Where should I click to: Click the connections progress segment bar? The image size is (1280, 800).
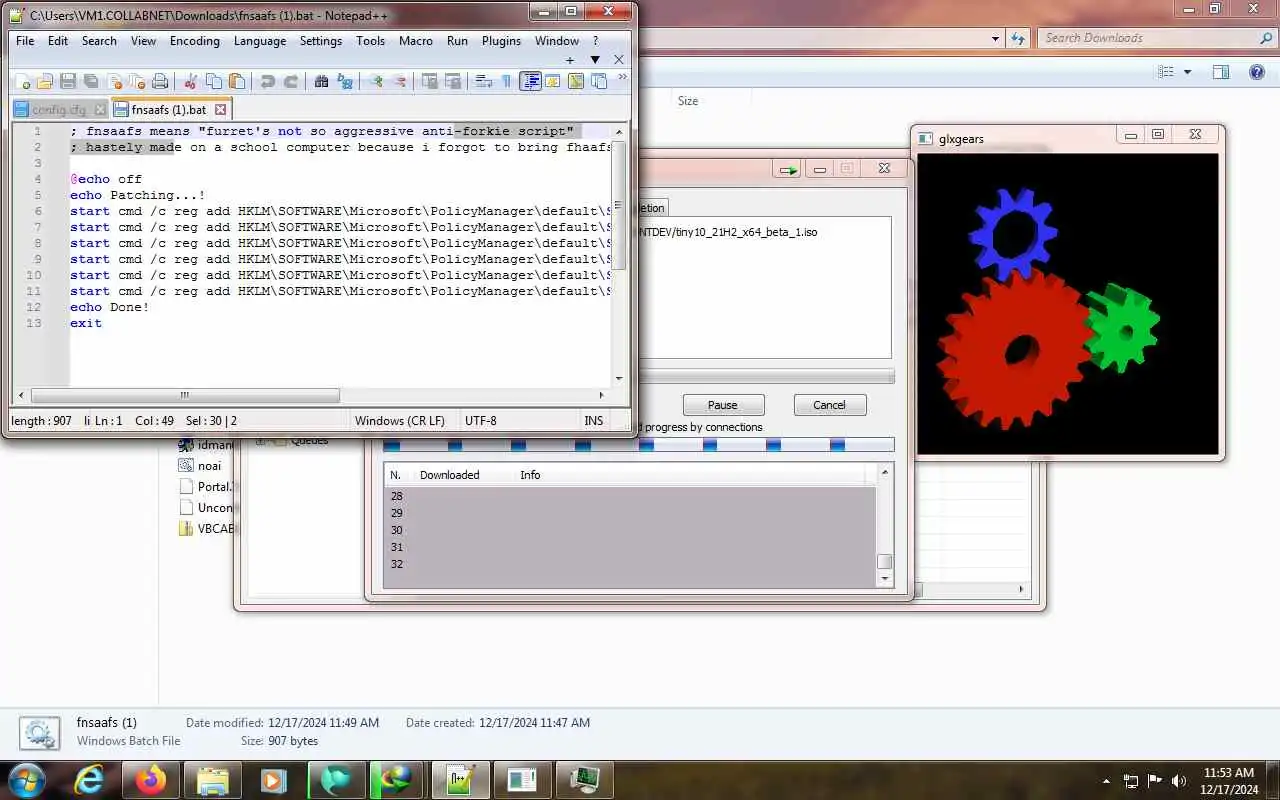(x=638, y=445)
